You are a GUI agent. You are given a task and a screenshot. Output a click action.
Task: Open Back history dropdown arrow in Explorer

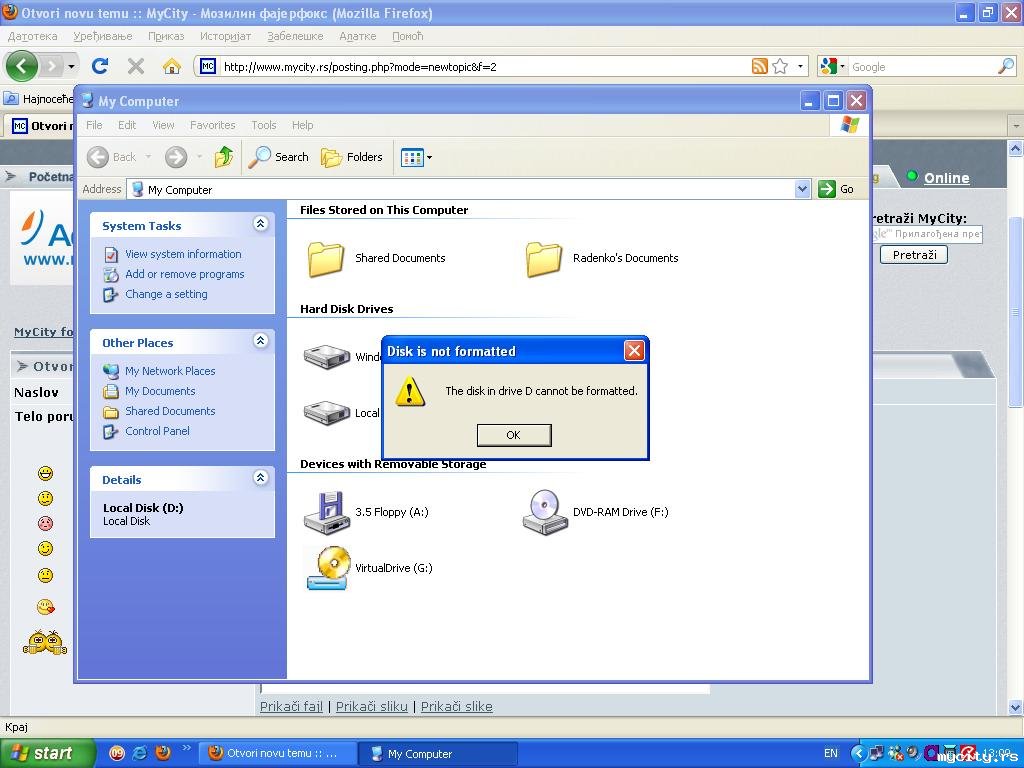point(148,157)
